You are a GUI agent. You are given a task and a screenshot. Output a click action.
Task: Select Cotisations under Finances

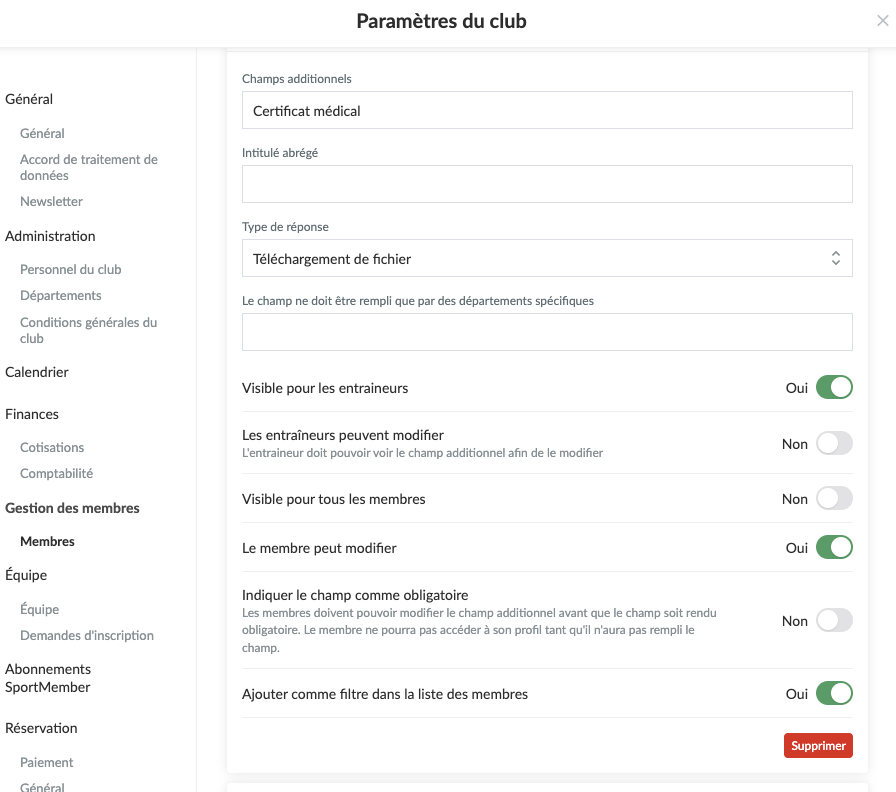pos(52,447)
